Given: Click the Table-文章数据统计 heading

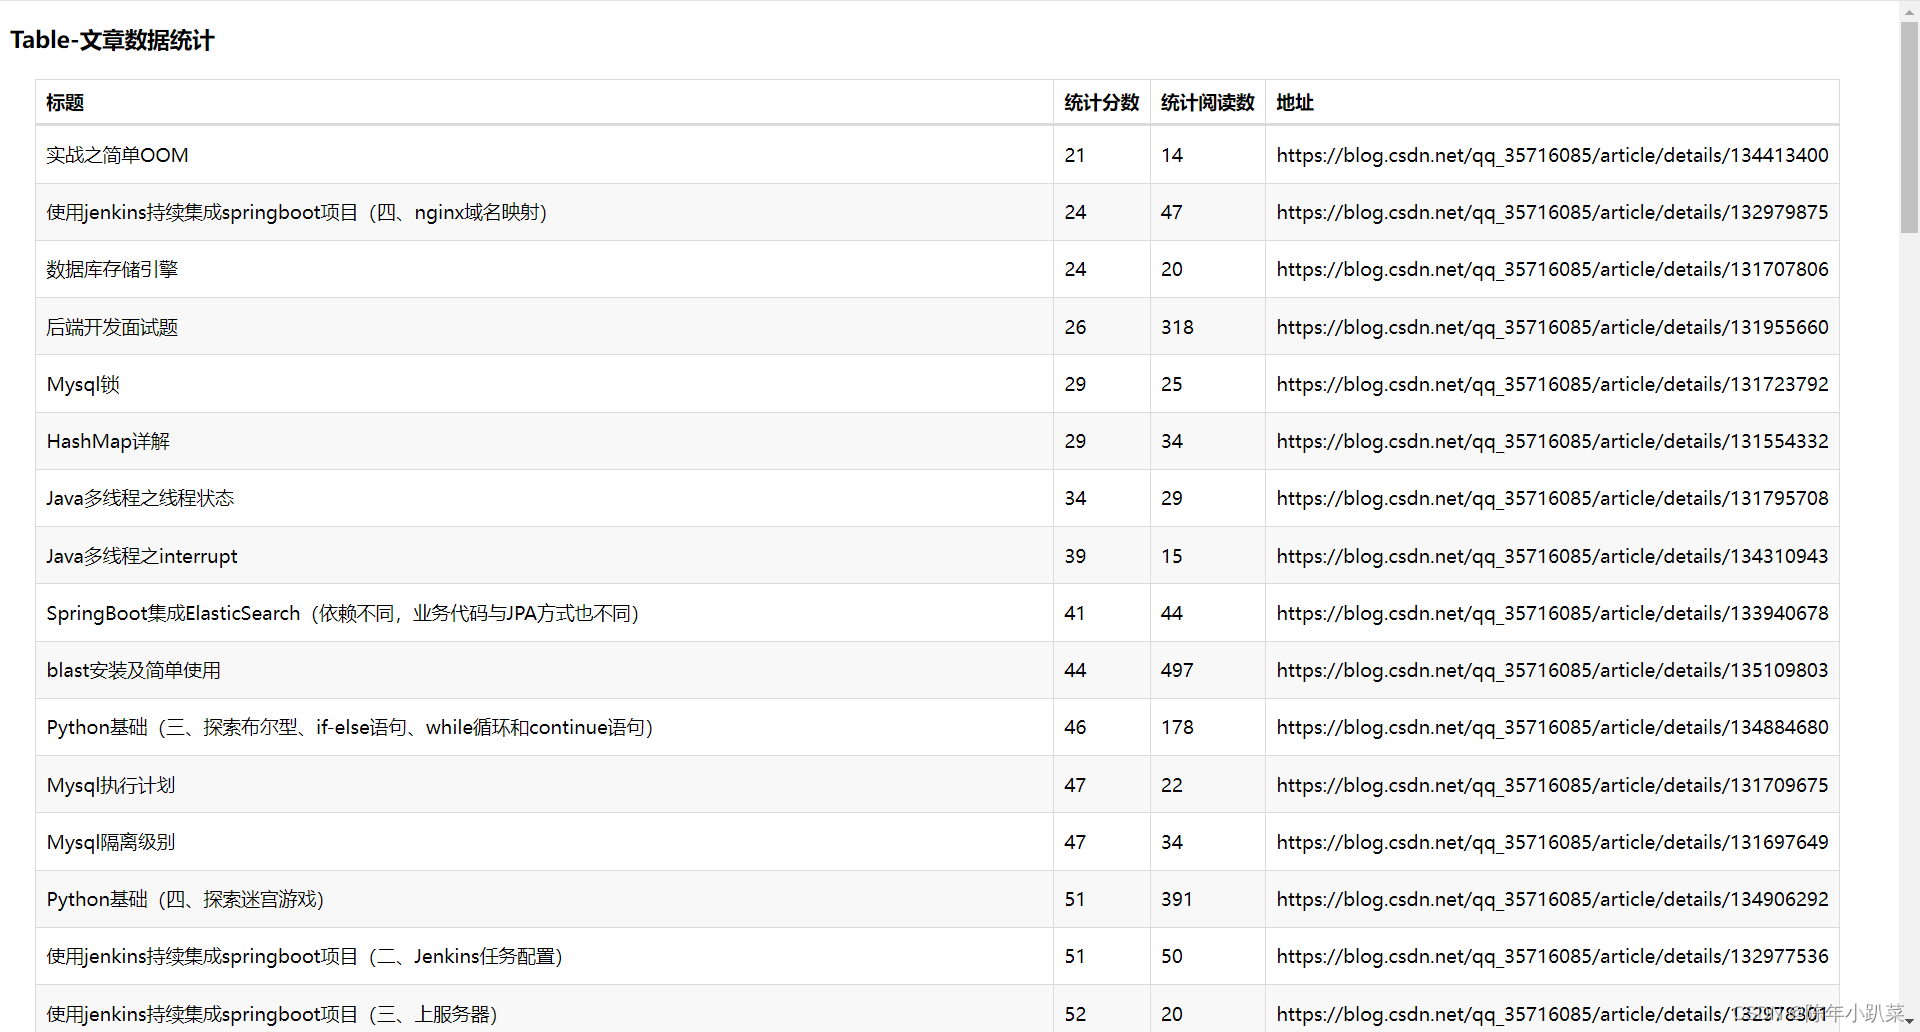Looking at the screenshot, I should coord(112,40).
